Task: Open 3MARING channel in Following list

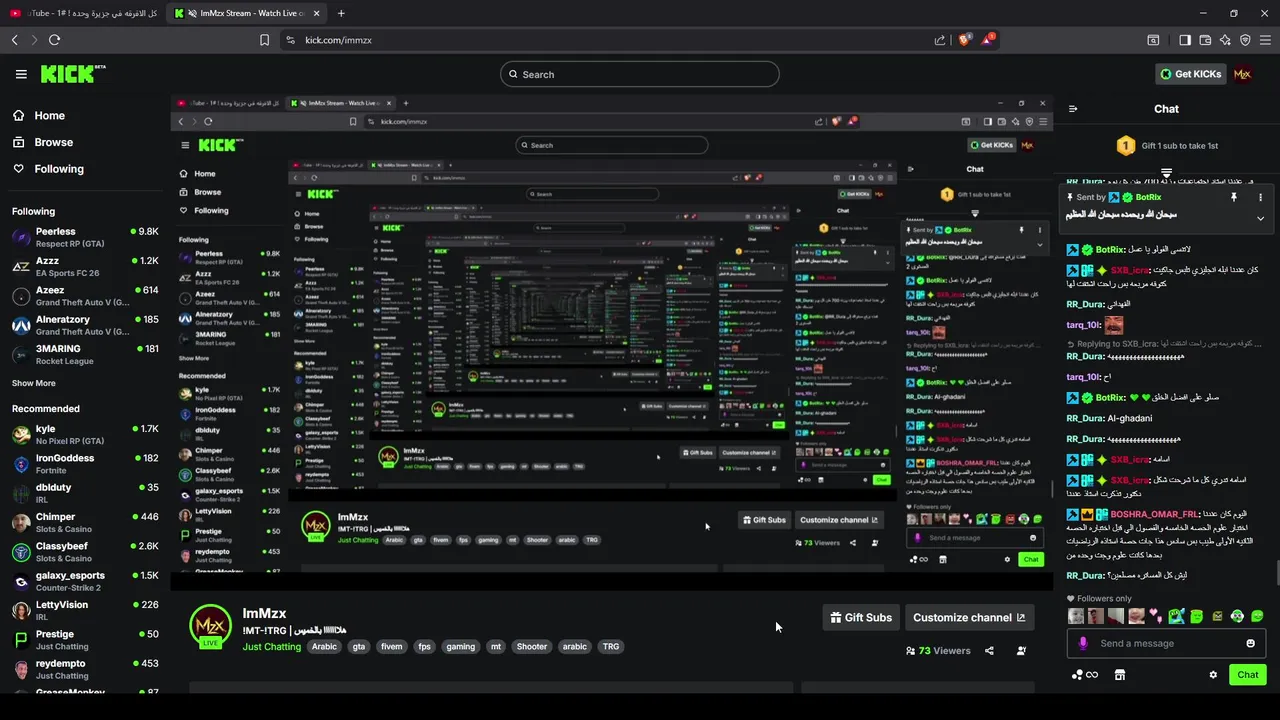Action: 85,354
